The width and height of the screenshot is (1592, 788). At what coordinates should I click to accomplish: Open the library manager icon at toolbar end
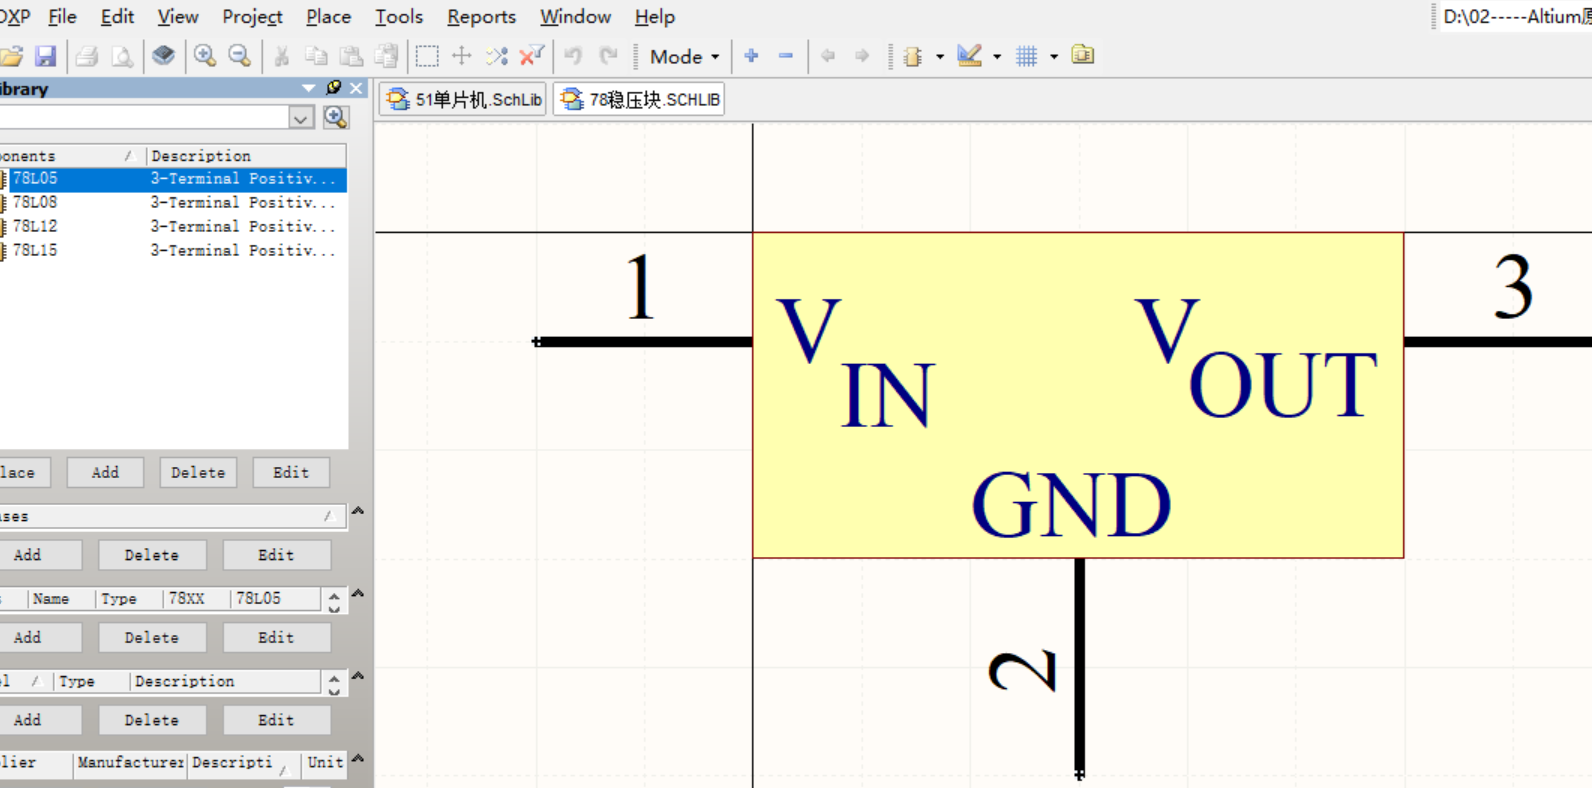pos(1083,55)
